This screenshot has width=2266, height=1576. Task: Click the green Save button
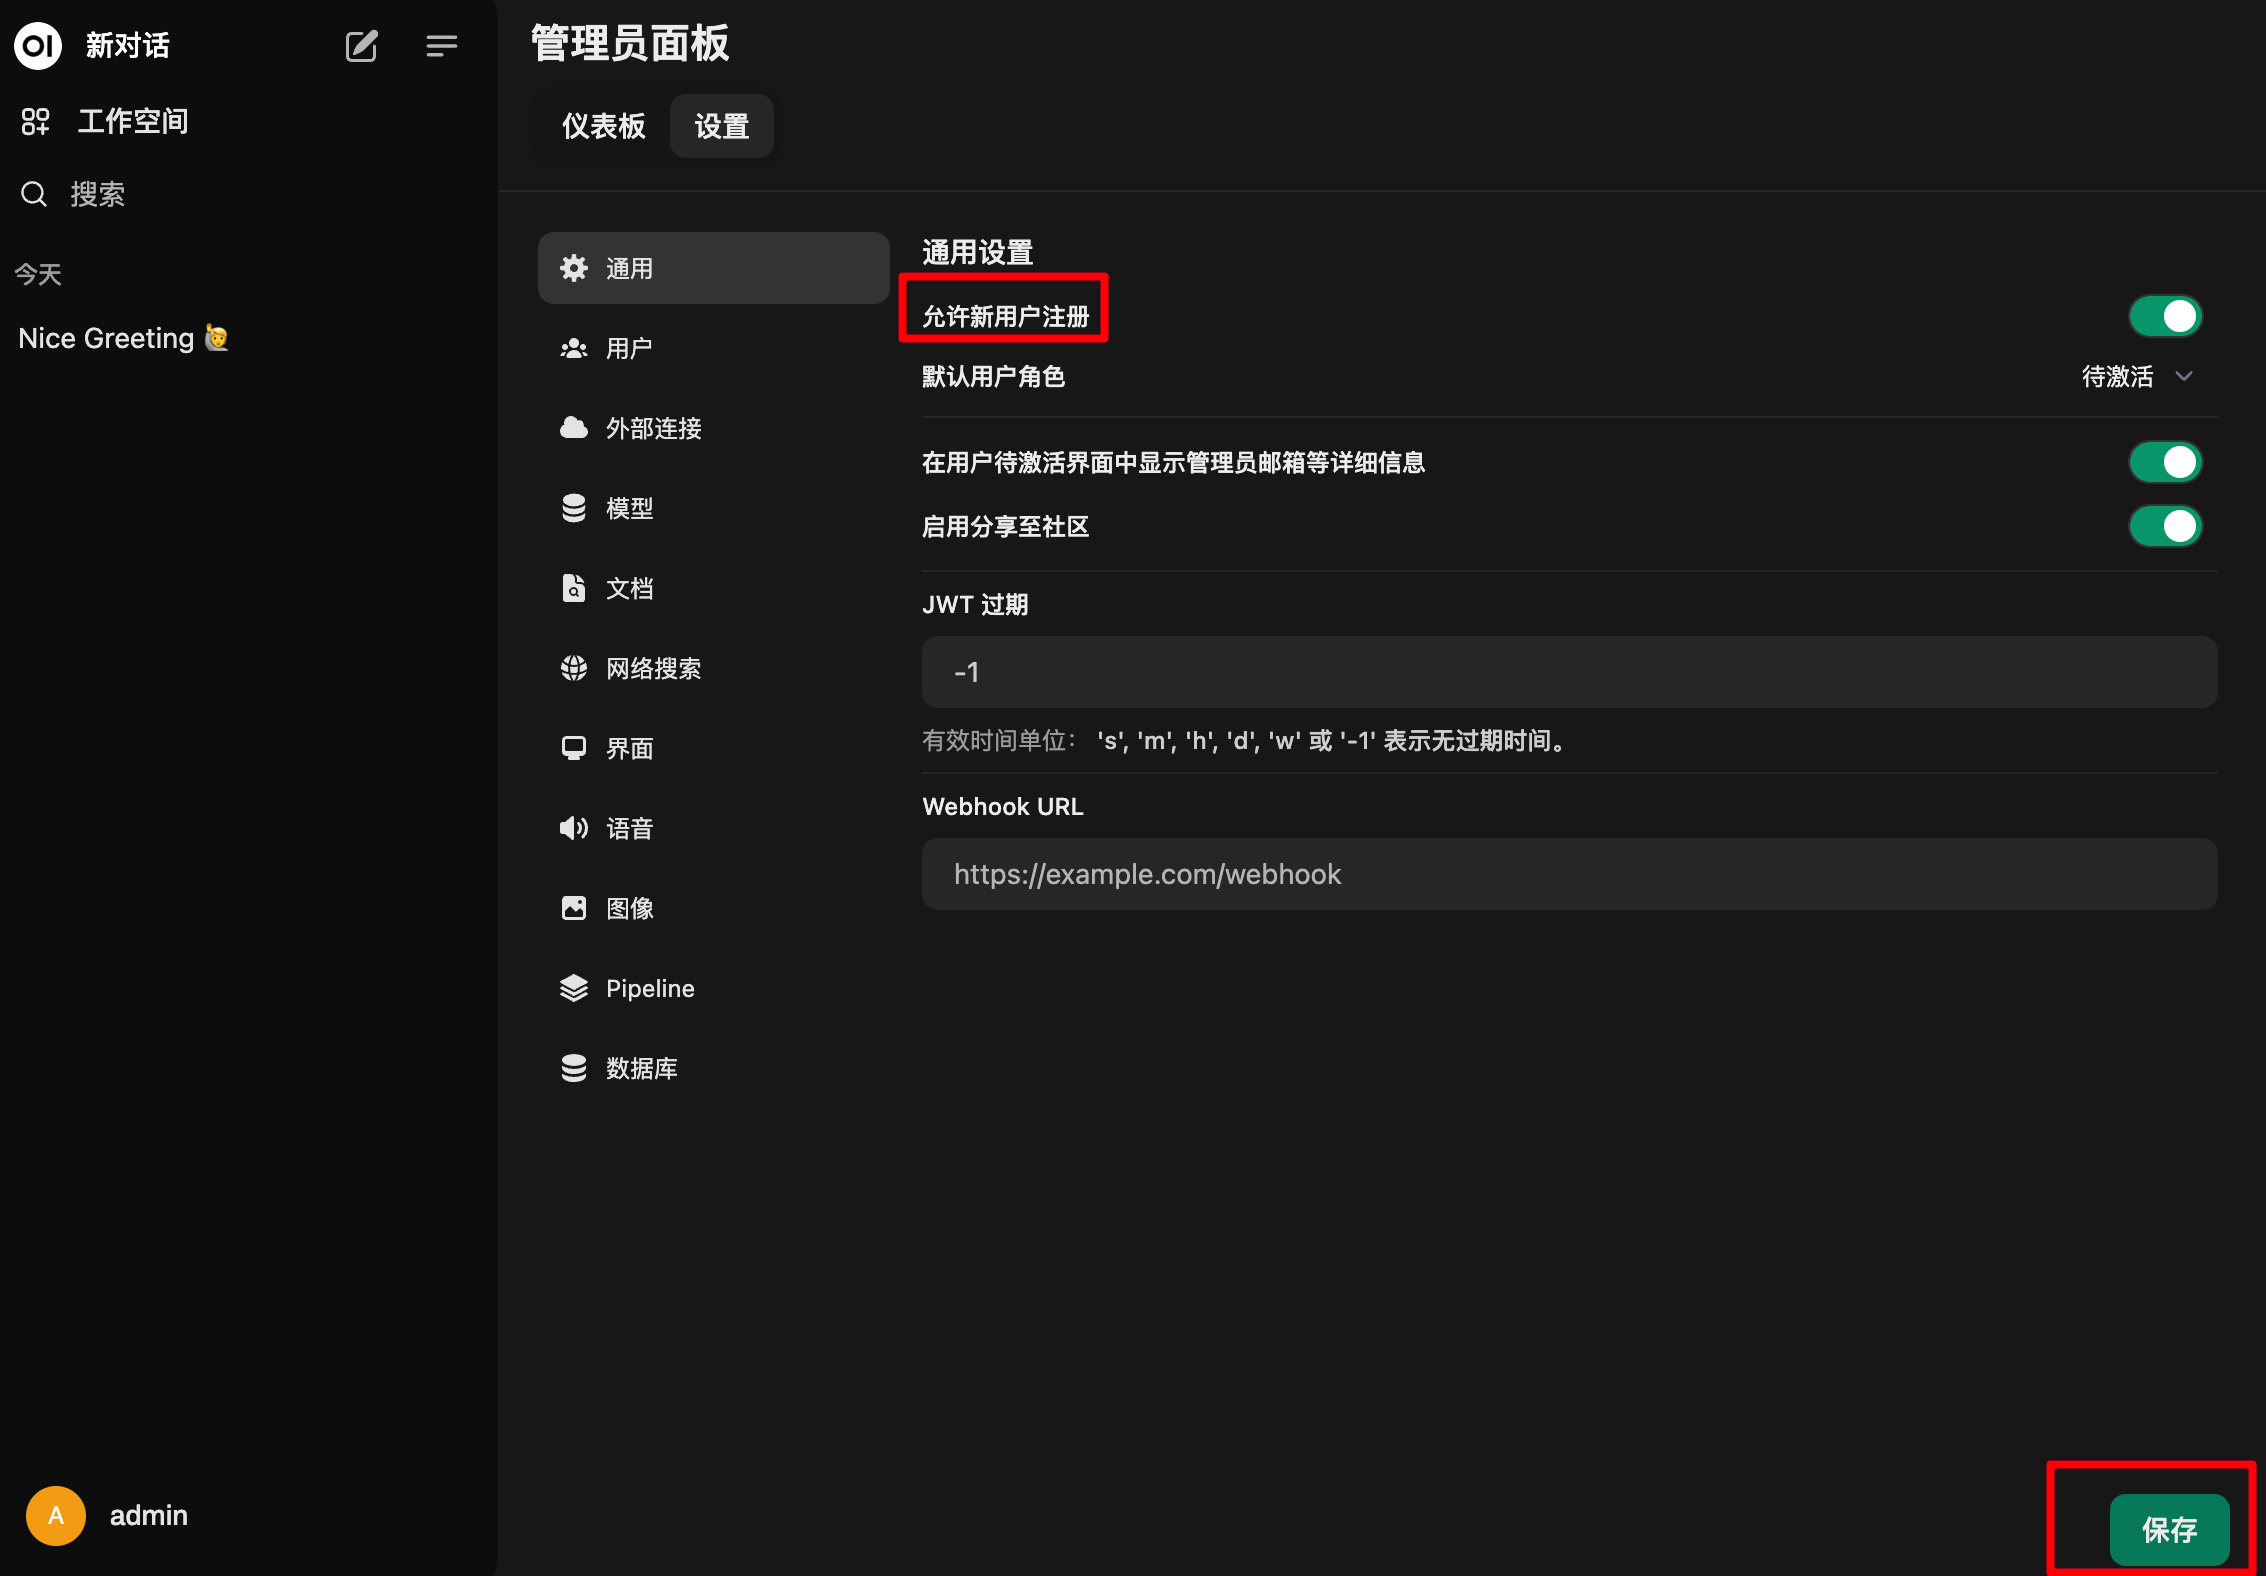click(2169, 1529)
